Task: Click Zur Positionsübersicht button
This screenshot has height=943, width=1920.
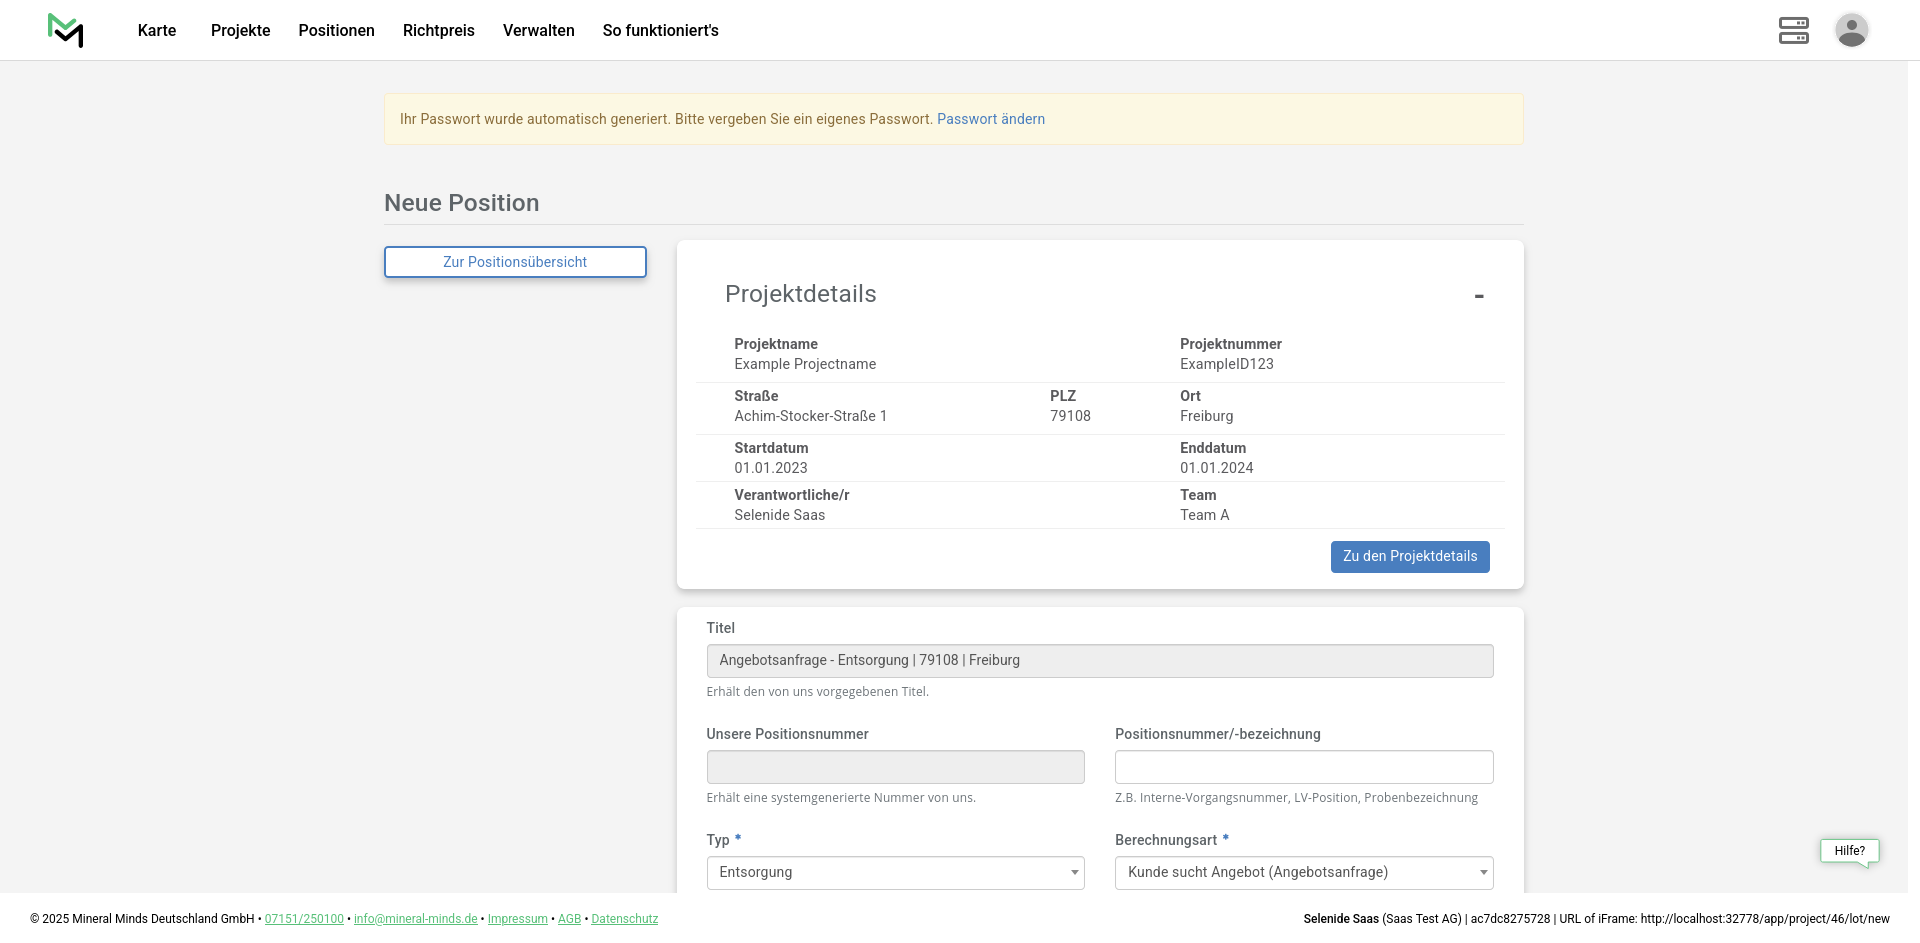Action: click(515, 262)
